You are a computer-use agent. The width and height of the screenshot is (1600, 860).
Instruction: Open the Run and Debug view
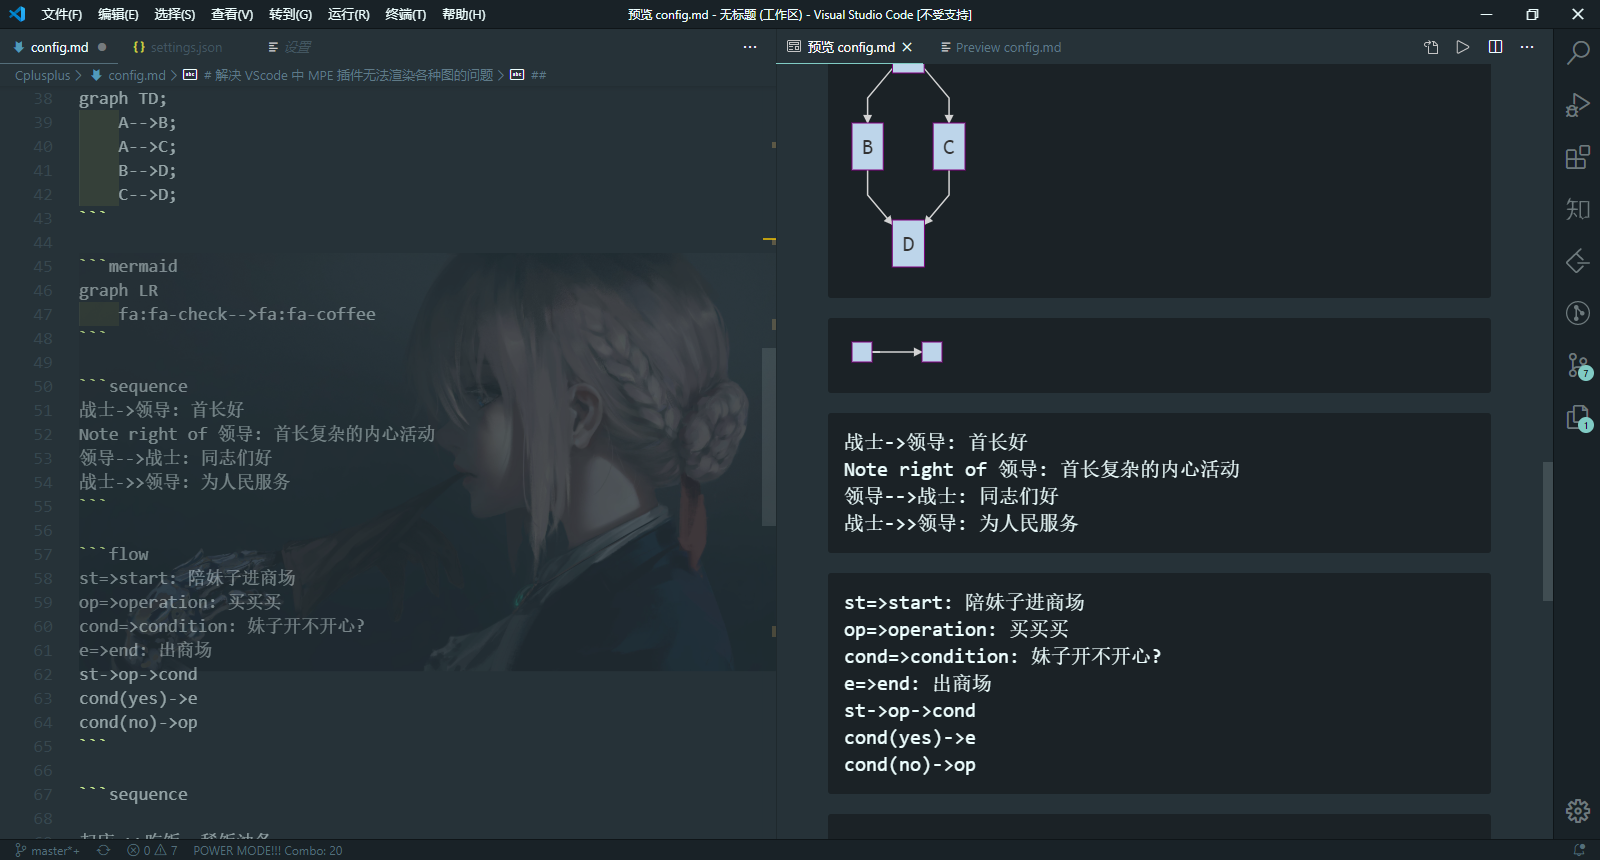1578,105
